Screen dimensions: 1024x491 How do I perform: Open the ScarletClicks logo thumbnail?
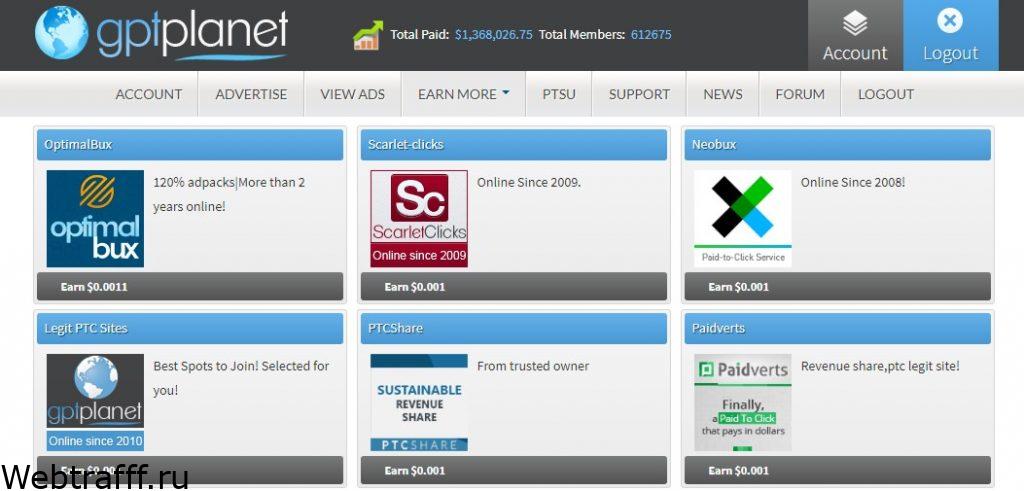419,219
